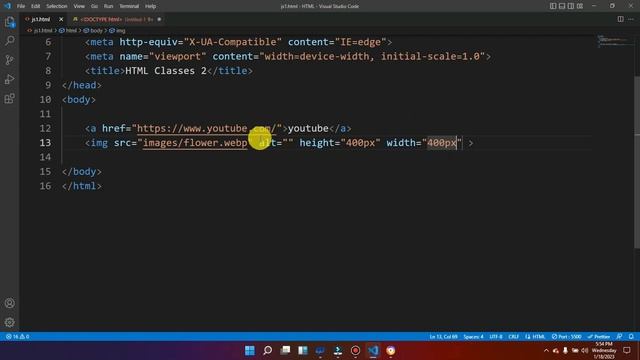Open taskbar clock and date
Image resolution: width=640 pixels, height=360 pixels.
[604, 351]
